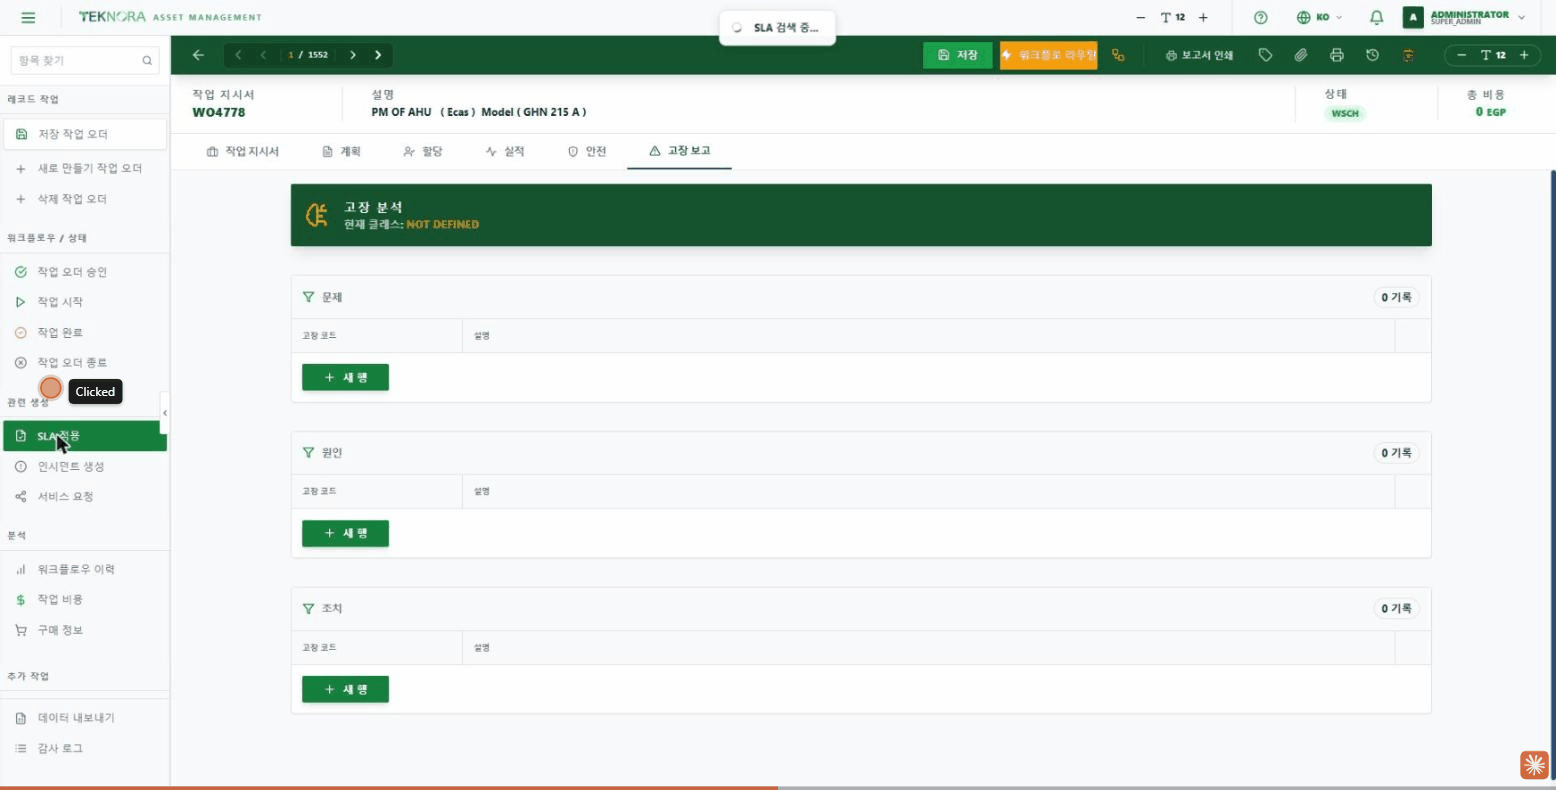Switch to the 계획 tab
Image resolution: width=1556 pixels, height=790 pixels.
(342, 151)
